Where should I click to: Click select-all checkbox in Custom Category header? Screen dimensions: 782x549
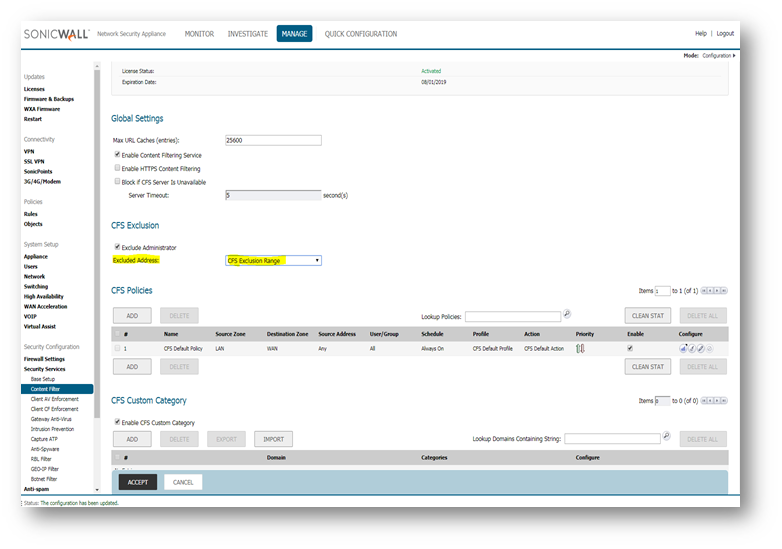point(117,457)
